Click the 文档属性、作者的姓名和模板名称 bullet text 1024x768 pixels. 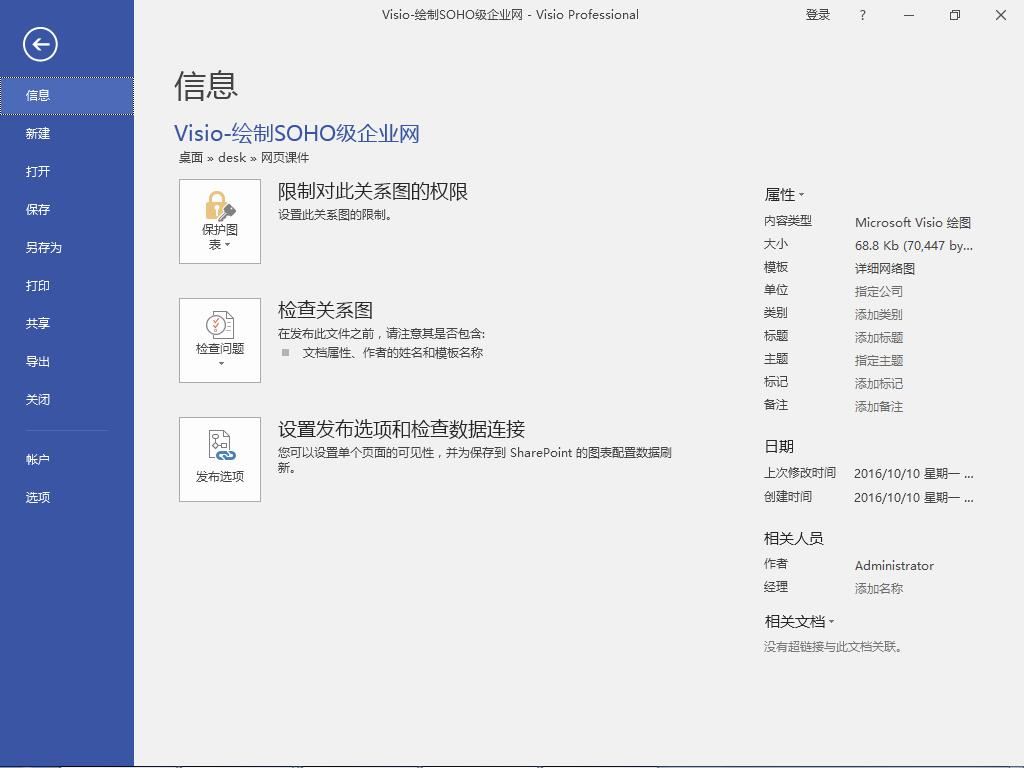pos(392,353)
